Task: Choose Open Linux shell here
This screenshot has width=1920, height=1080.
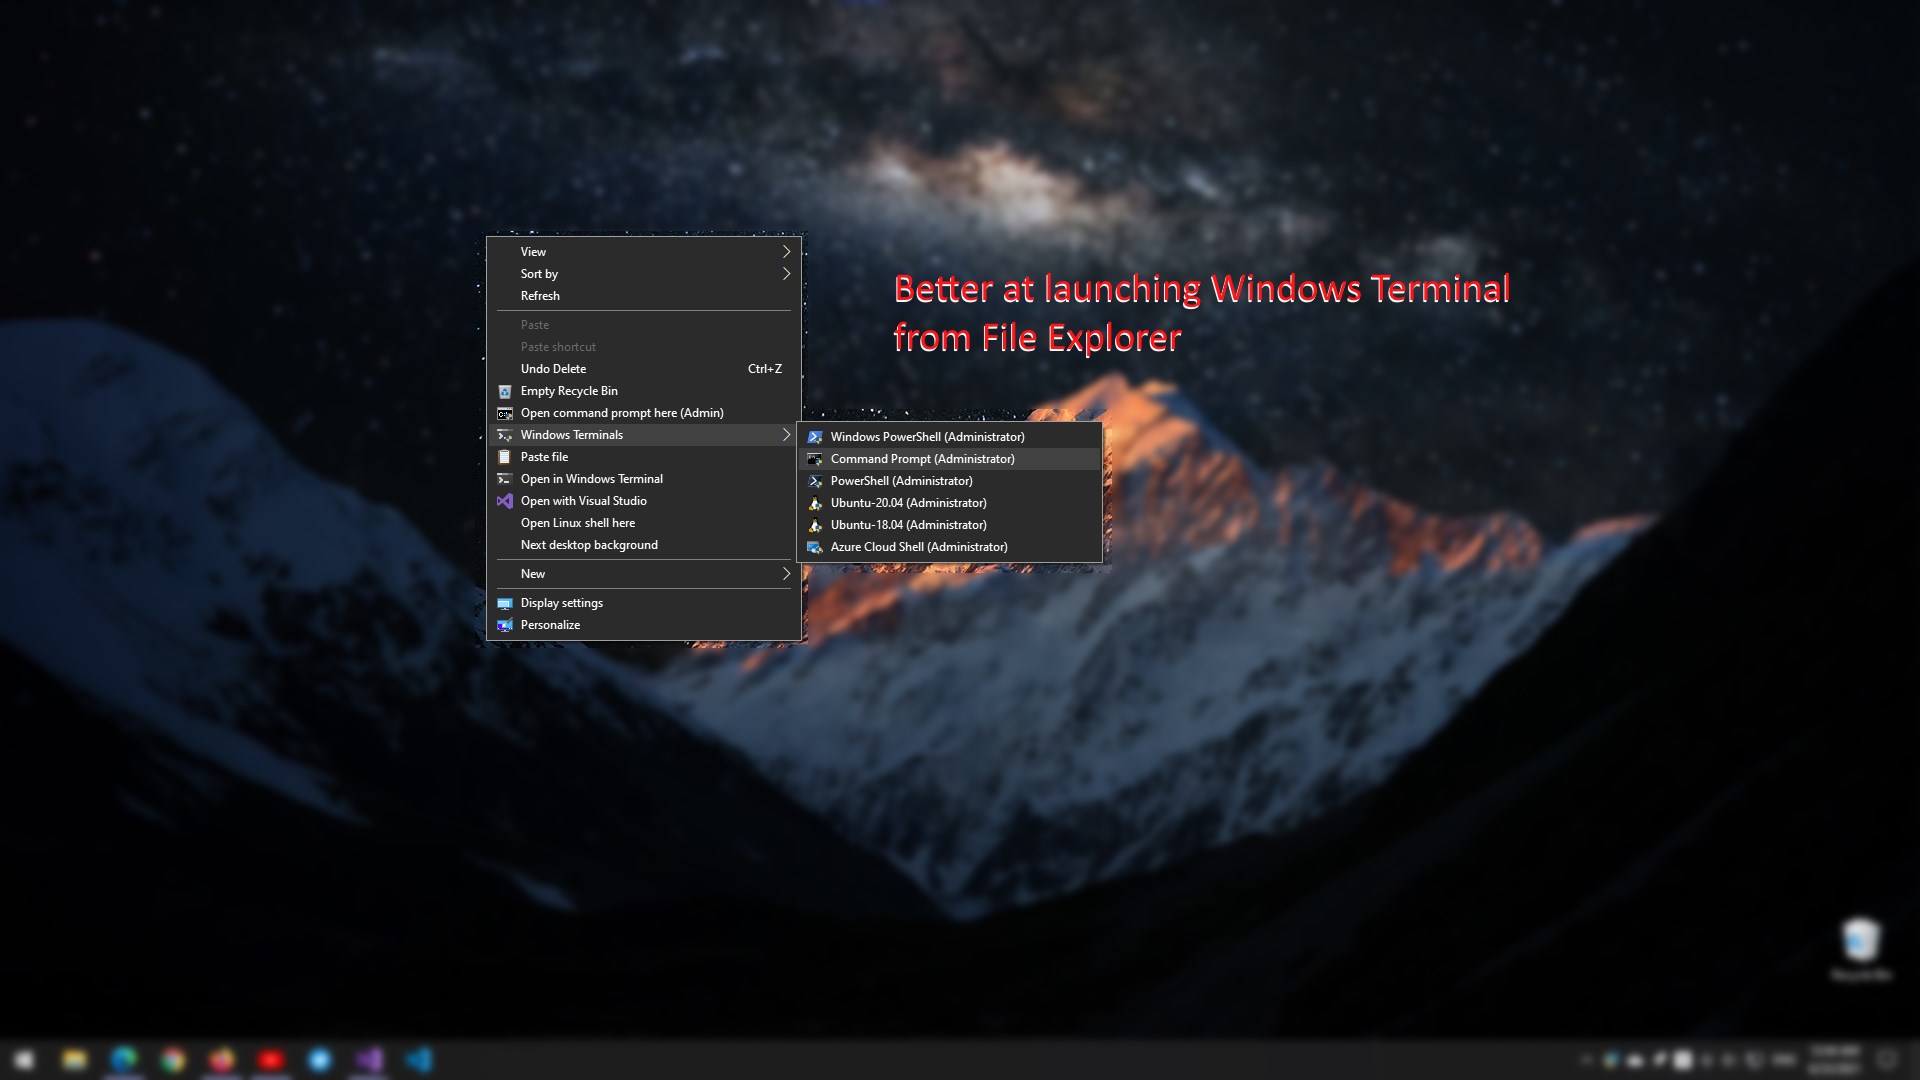Action: 578,523
